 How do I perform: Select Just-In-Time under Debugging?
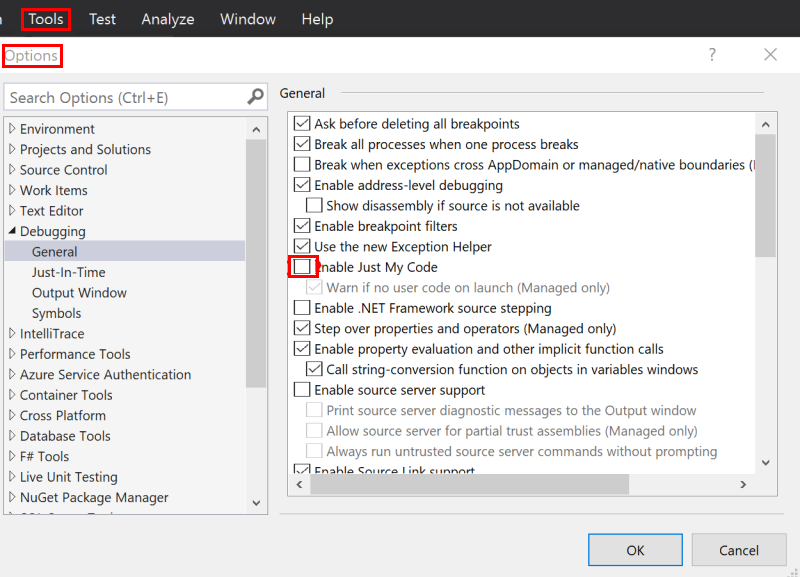pyautogui.click(x=68, y=272)
